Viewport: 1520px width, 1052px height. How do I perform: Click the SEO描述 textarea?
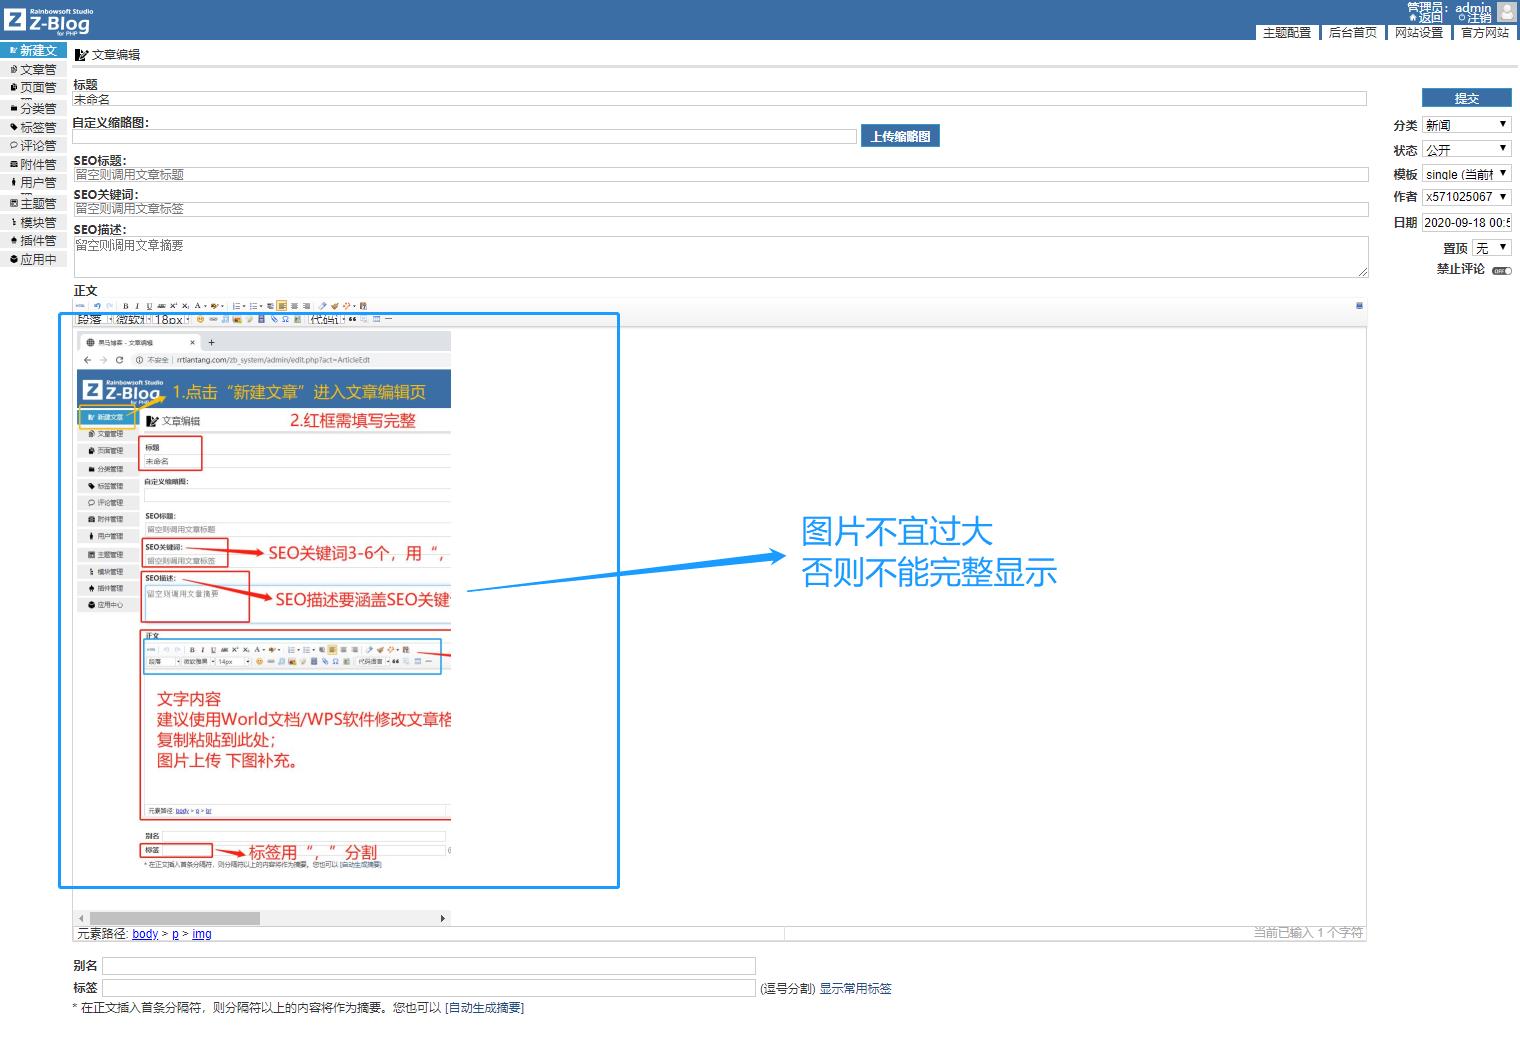pyautogui.click(x=720, y=257)
